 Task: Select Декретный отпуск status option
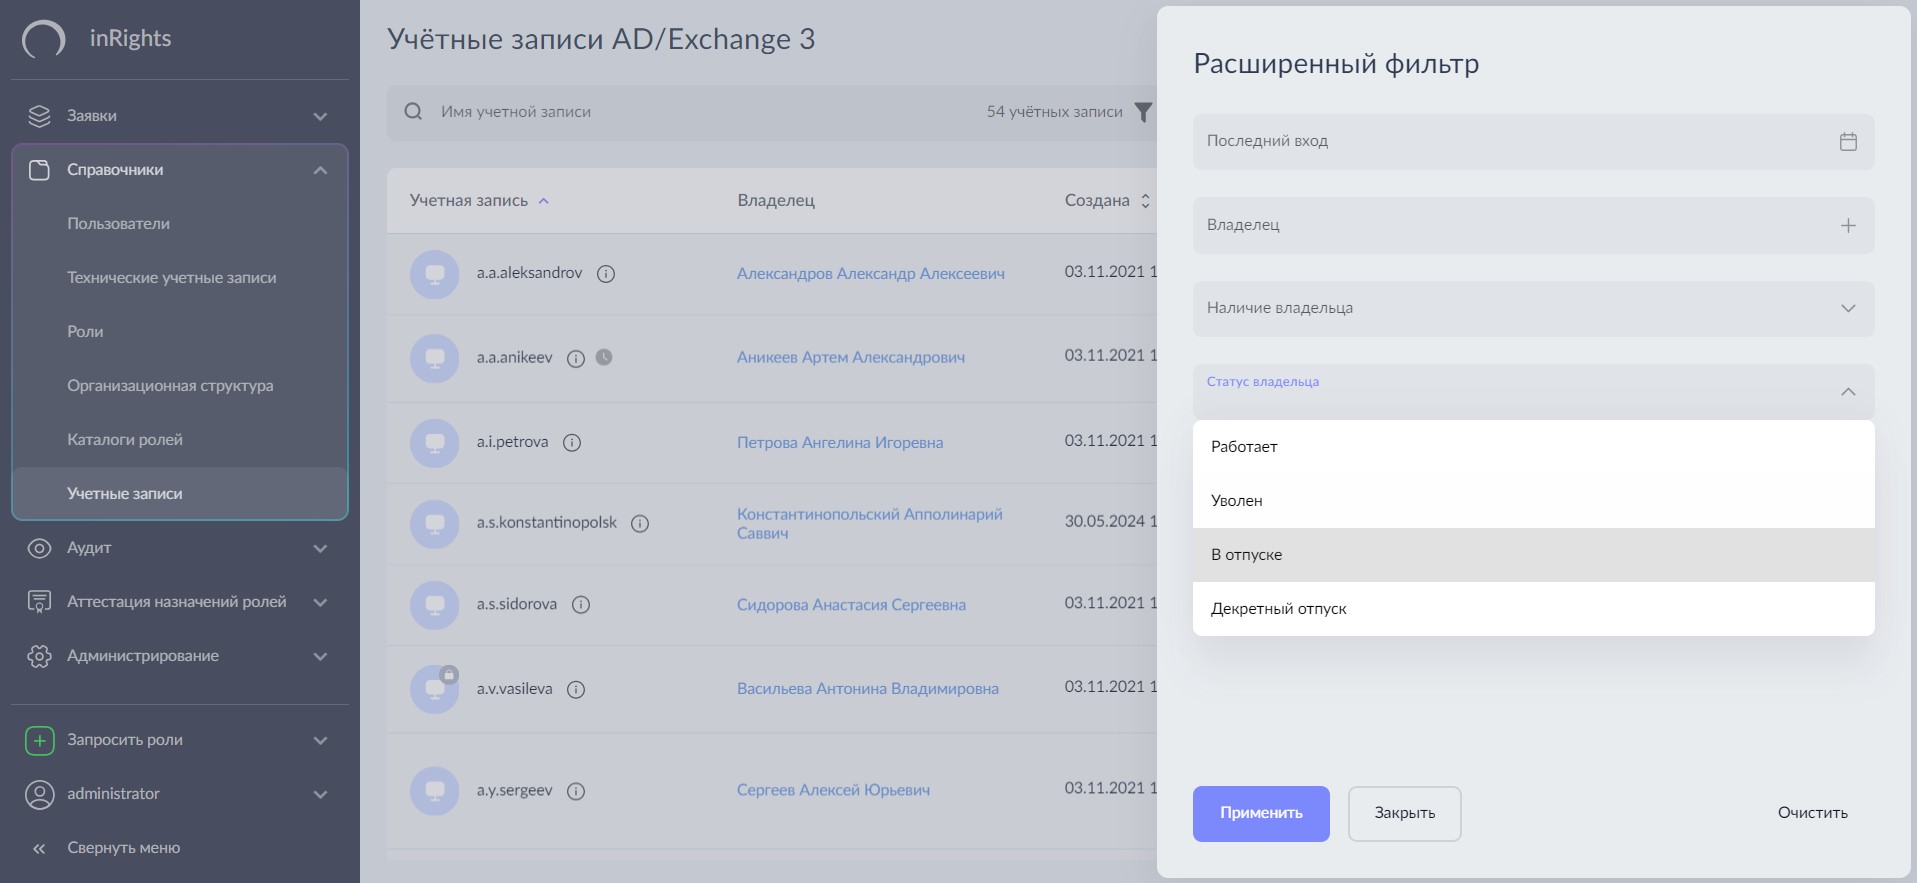click(x=1278, y=609)
